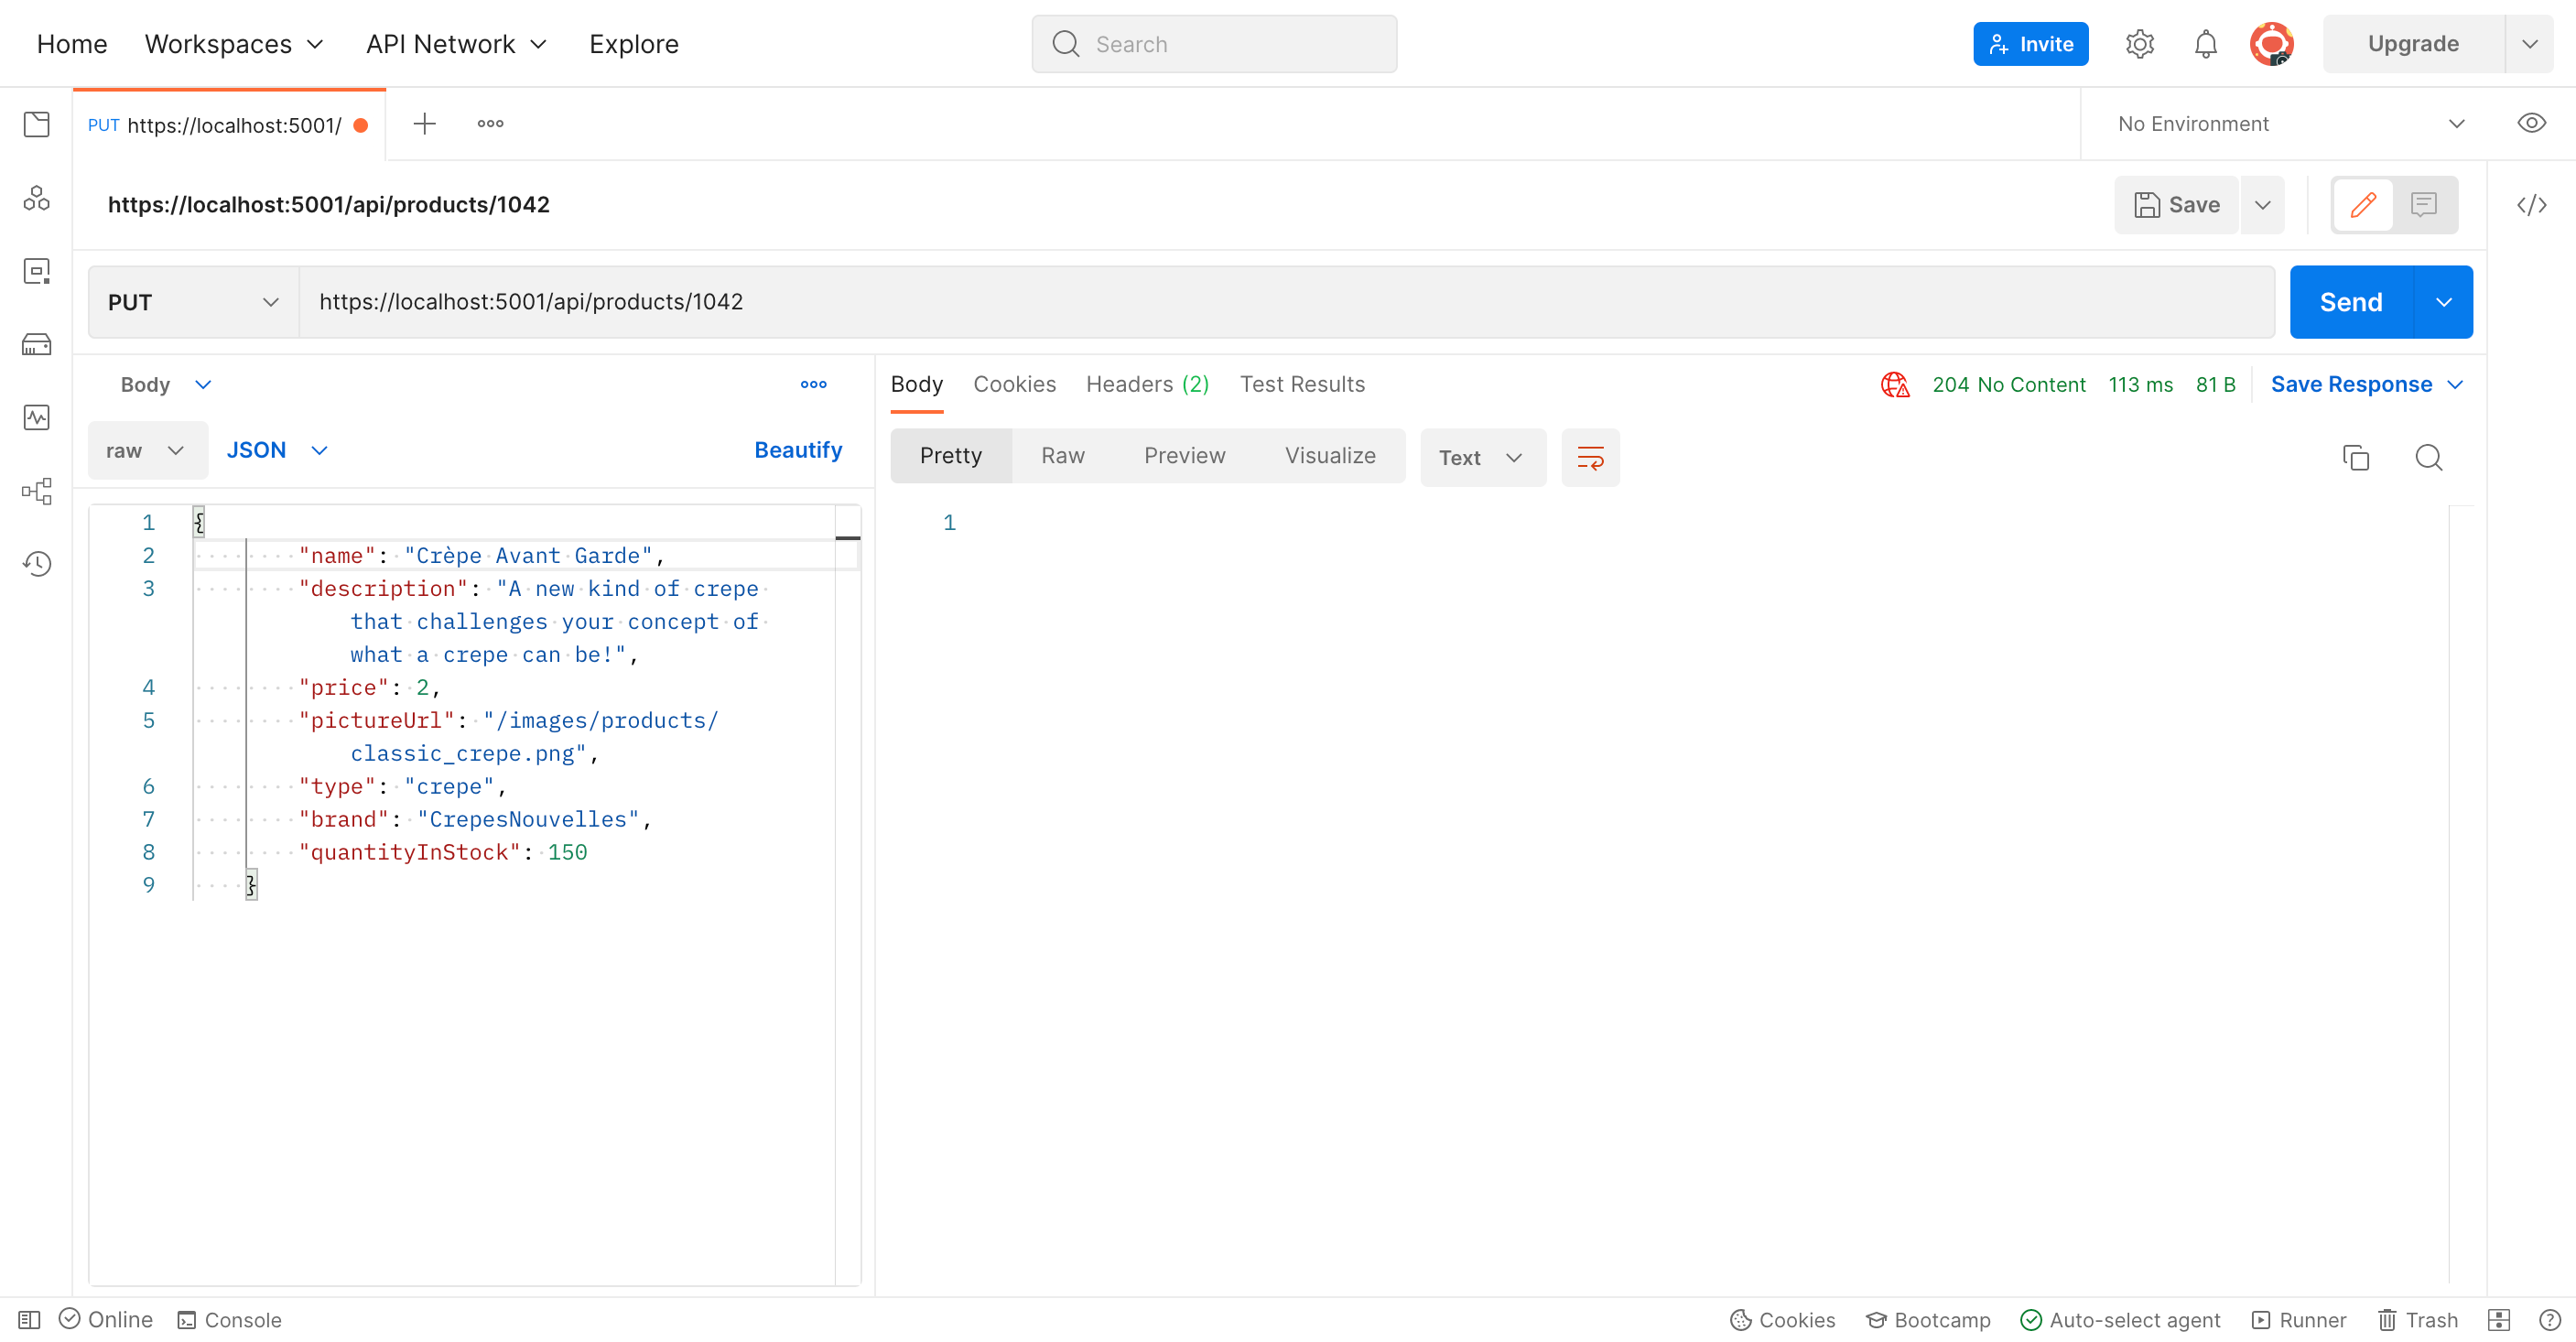Viewport: 2576px width, 1342px height.
Task: Open the Collections sidebar icon
Action: [x=37, y=125]
